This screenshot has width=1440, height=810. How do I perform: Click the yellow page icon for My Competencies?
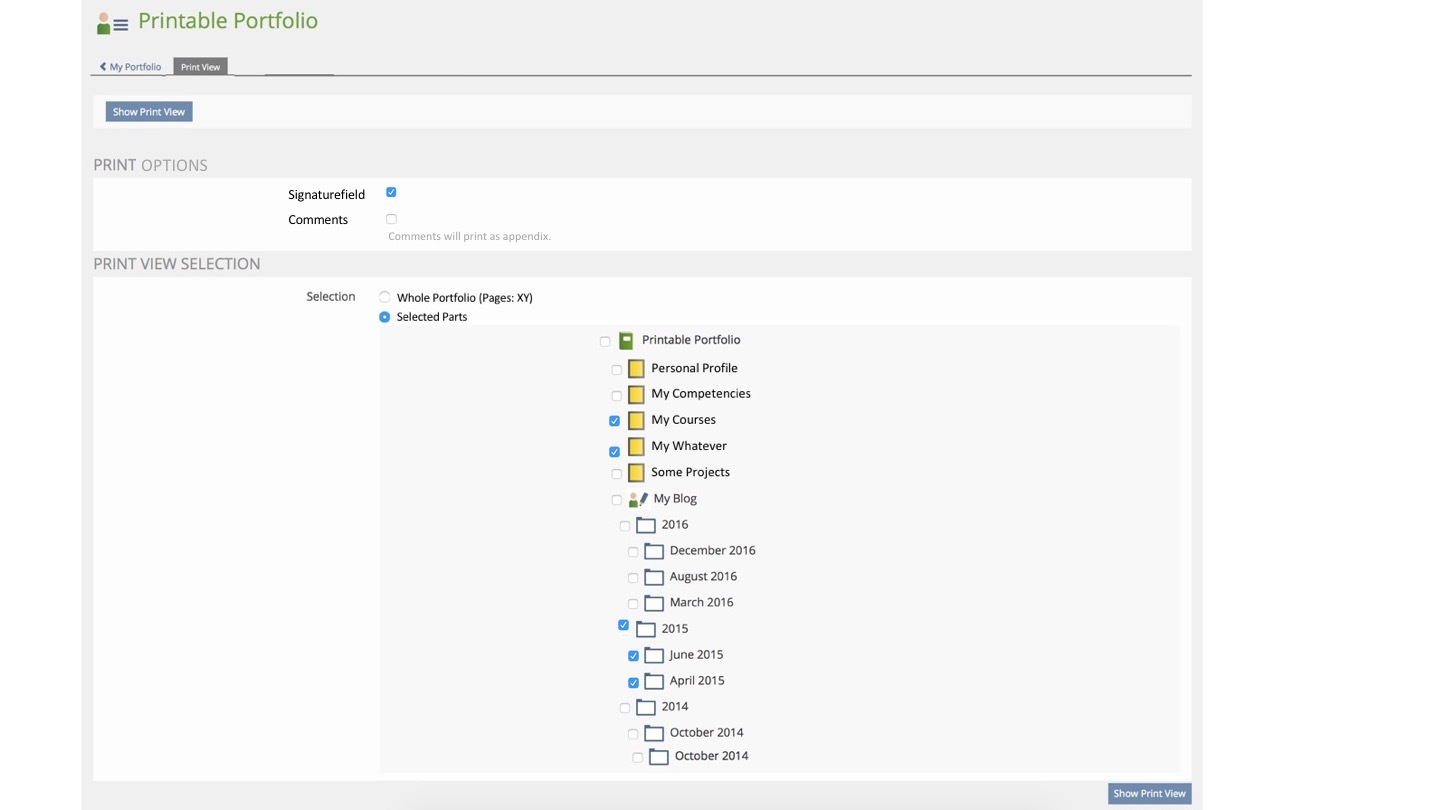click(x=636, y=394)
